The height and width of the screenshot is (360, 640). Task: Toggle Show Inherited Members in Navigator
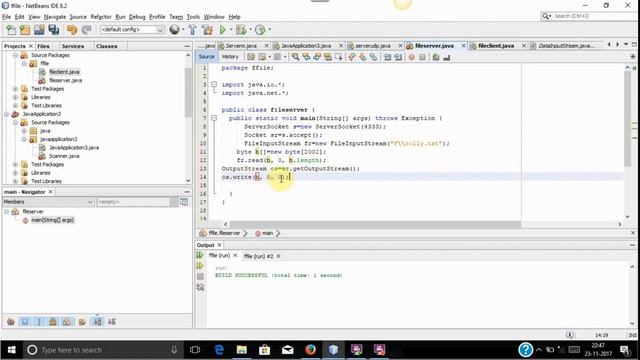(x=11, y=322)
